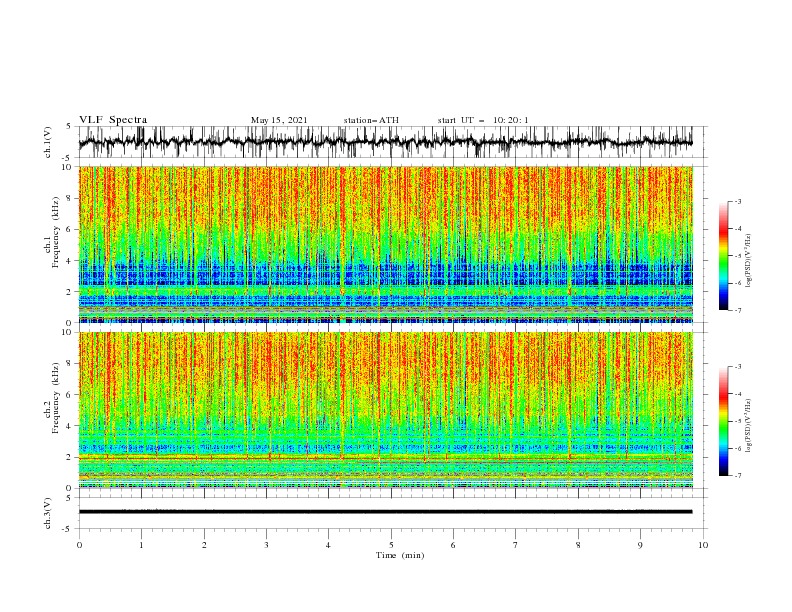Click the log(PSD) label beside ch.2 colorbar

click(748, 426)
